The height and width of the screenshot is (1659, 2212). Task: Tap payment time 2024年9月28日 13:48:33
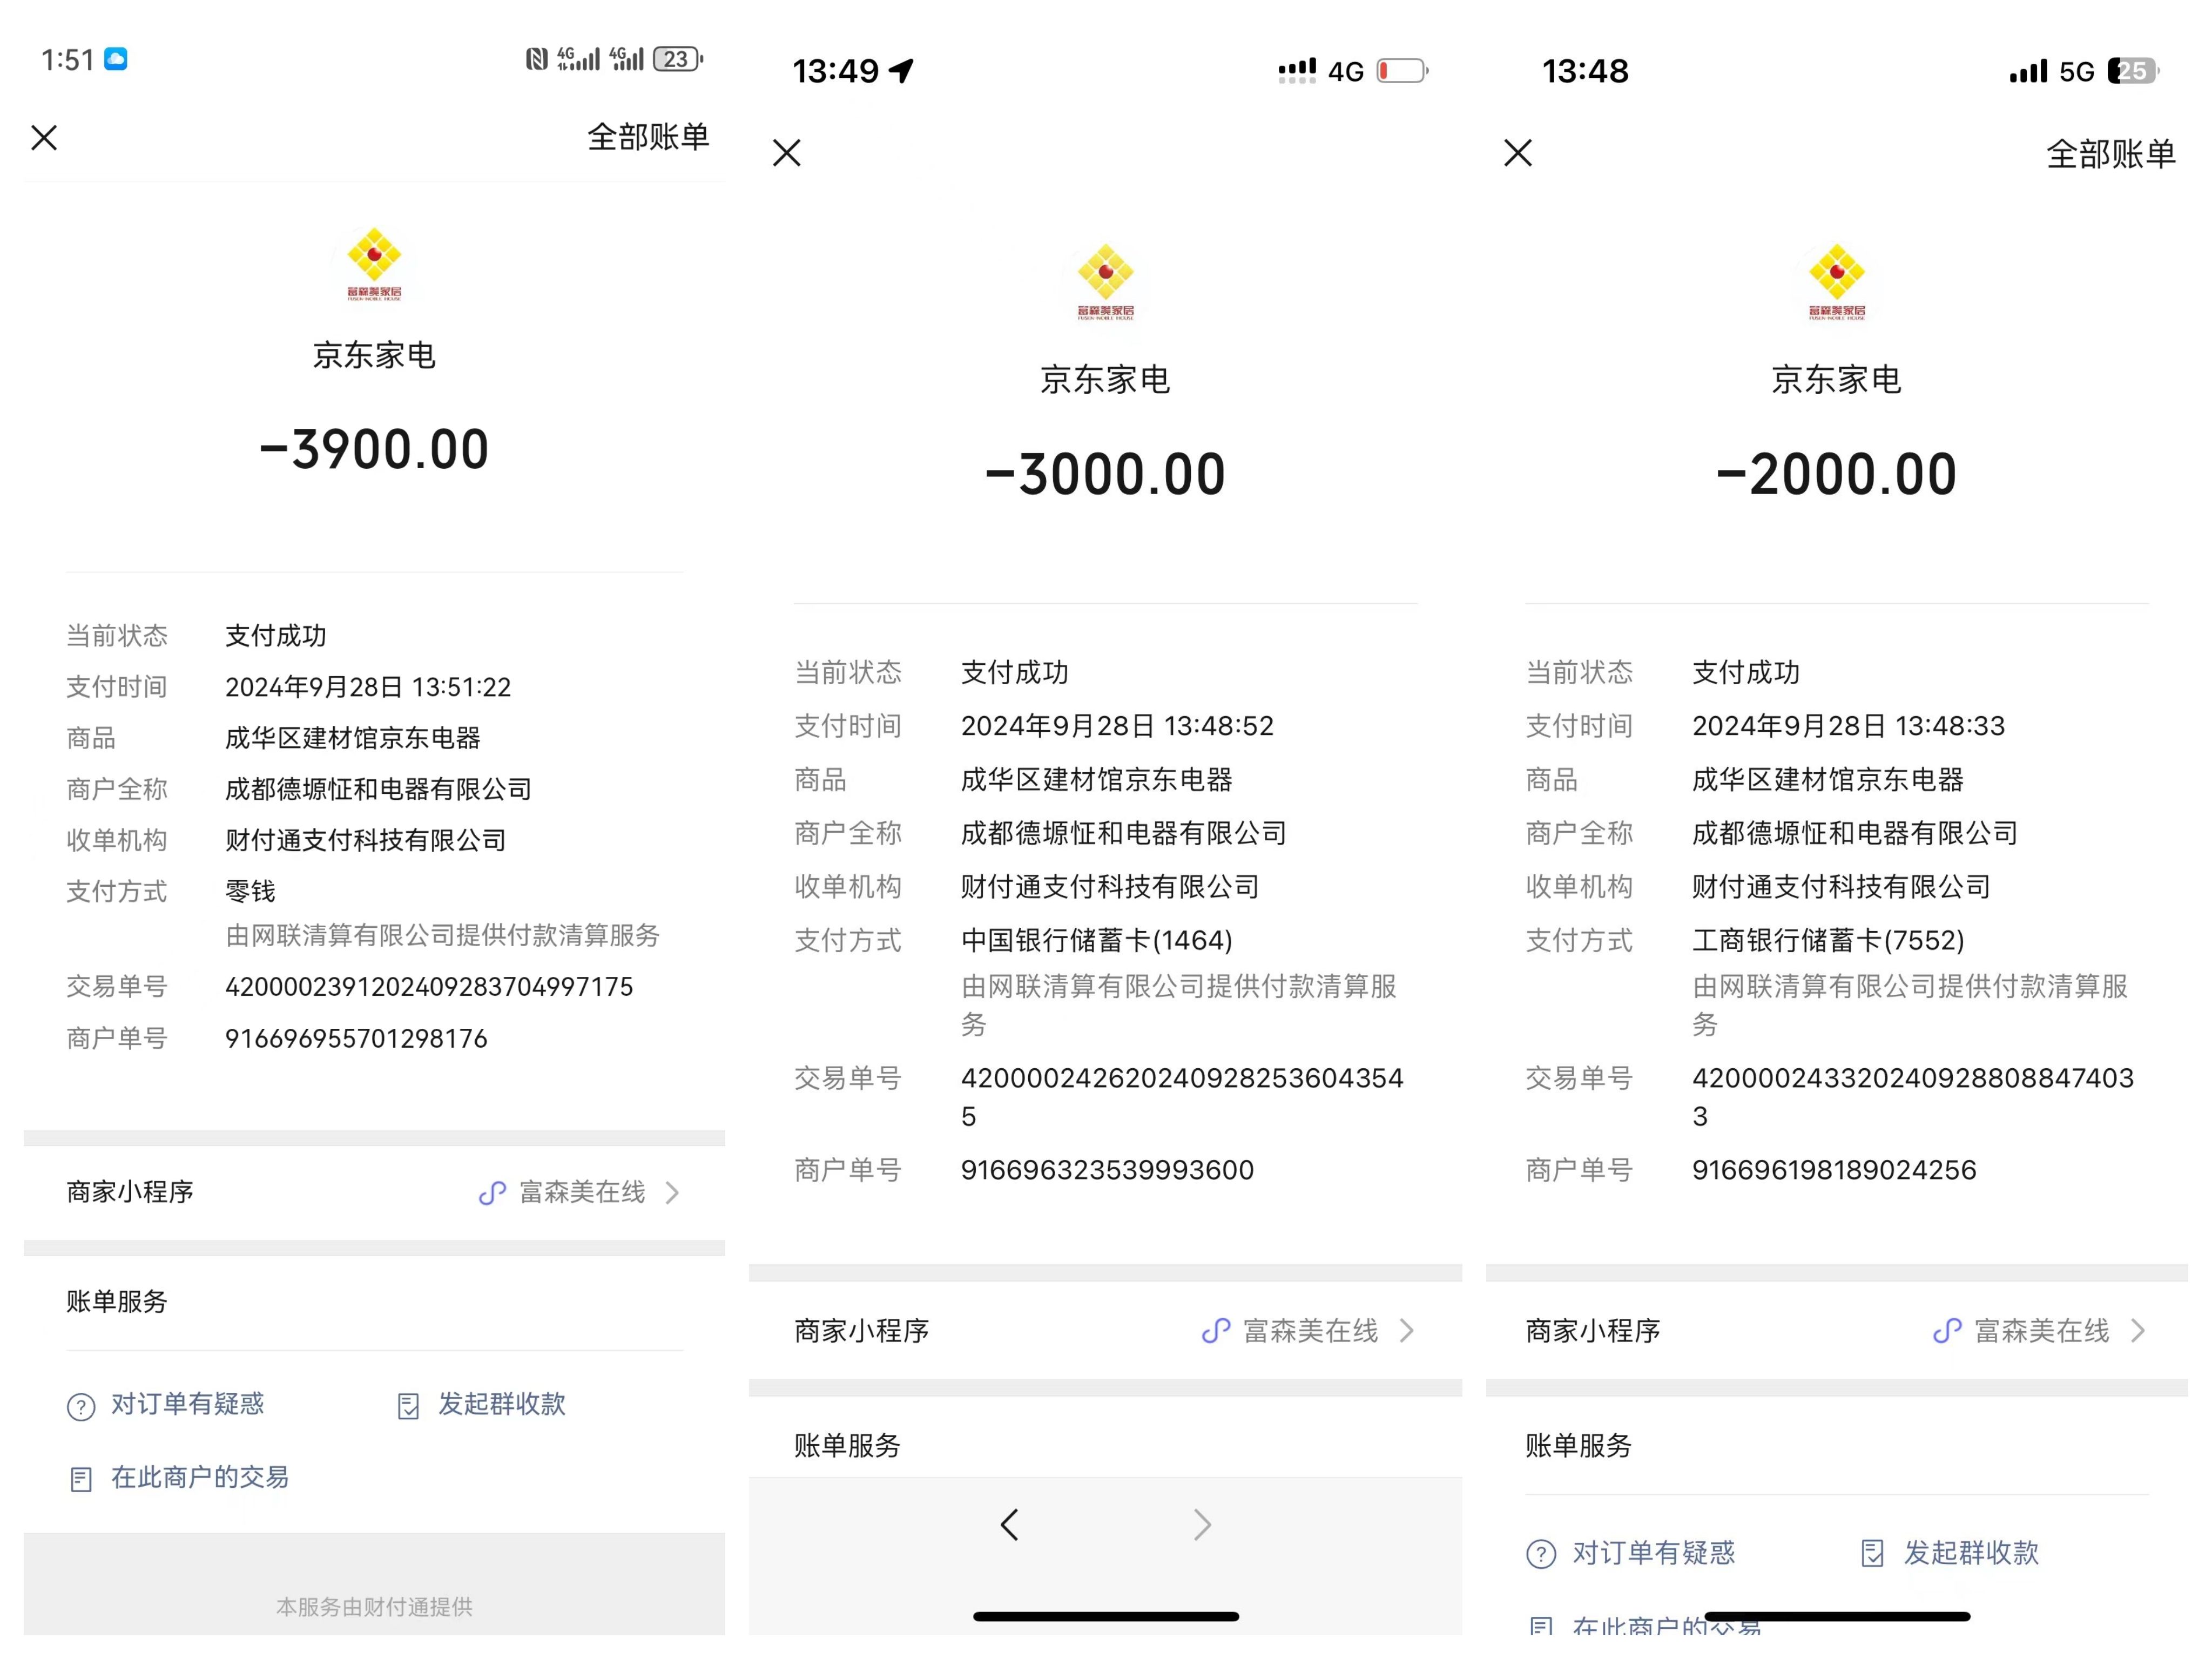pos(1848,726)
